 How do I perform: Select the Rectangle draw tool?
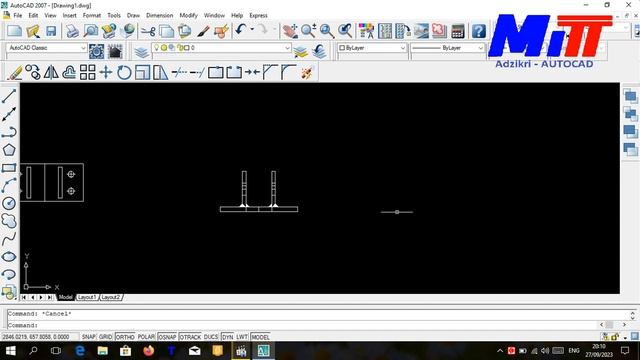[9, 168]
